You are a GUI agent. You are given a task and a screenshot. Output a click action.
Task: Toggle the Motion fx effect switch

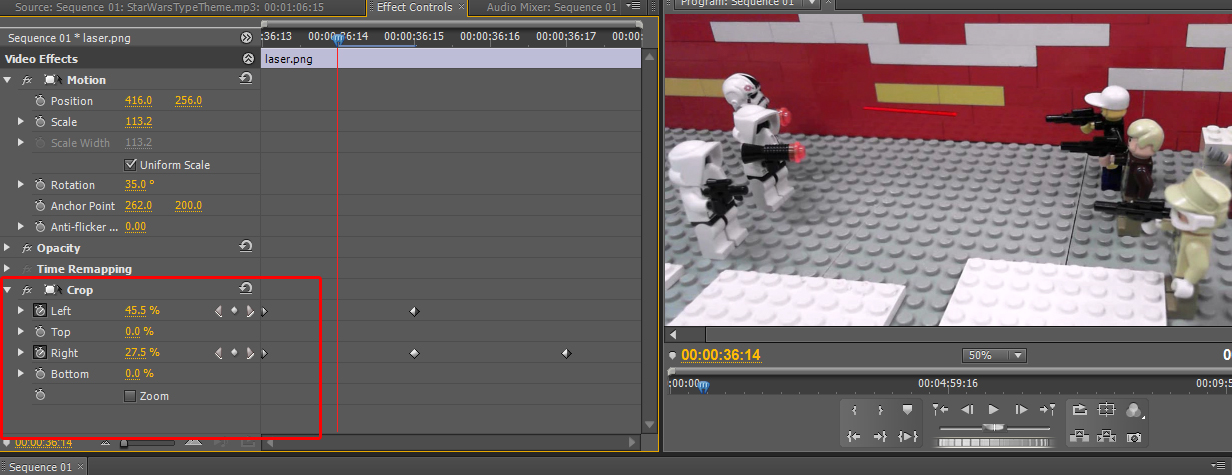coord(27,80)
